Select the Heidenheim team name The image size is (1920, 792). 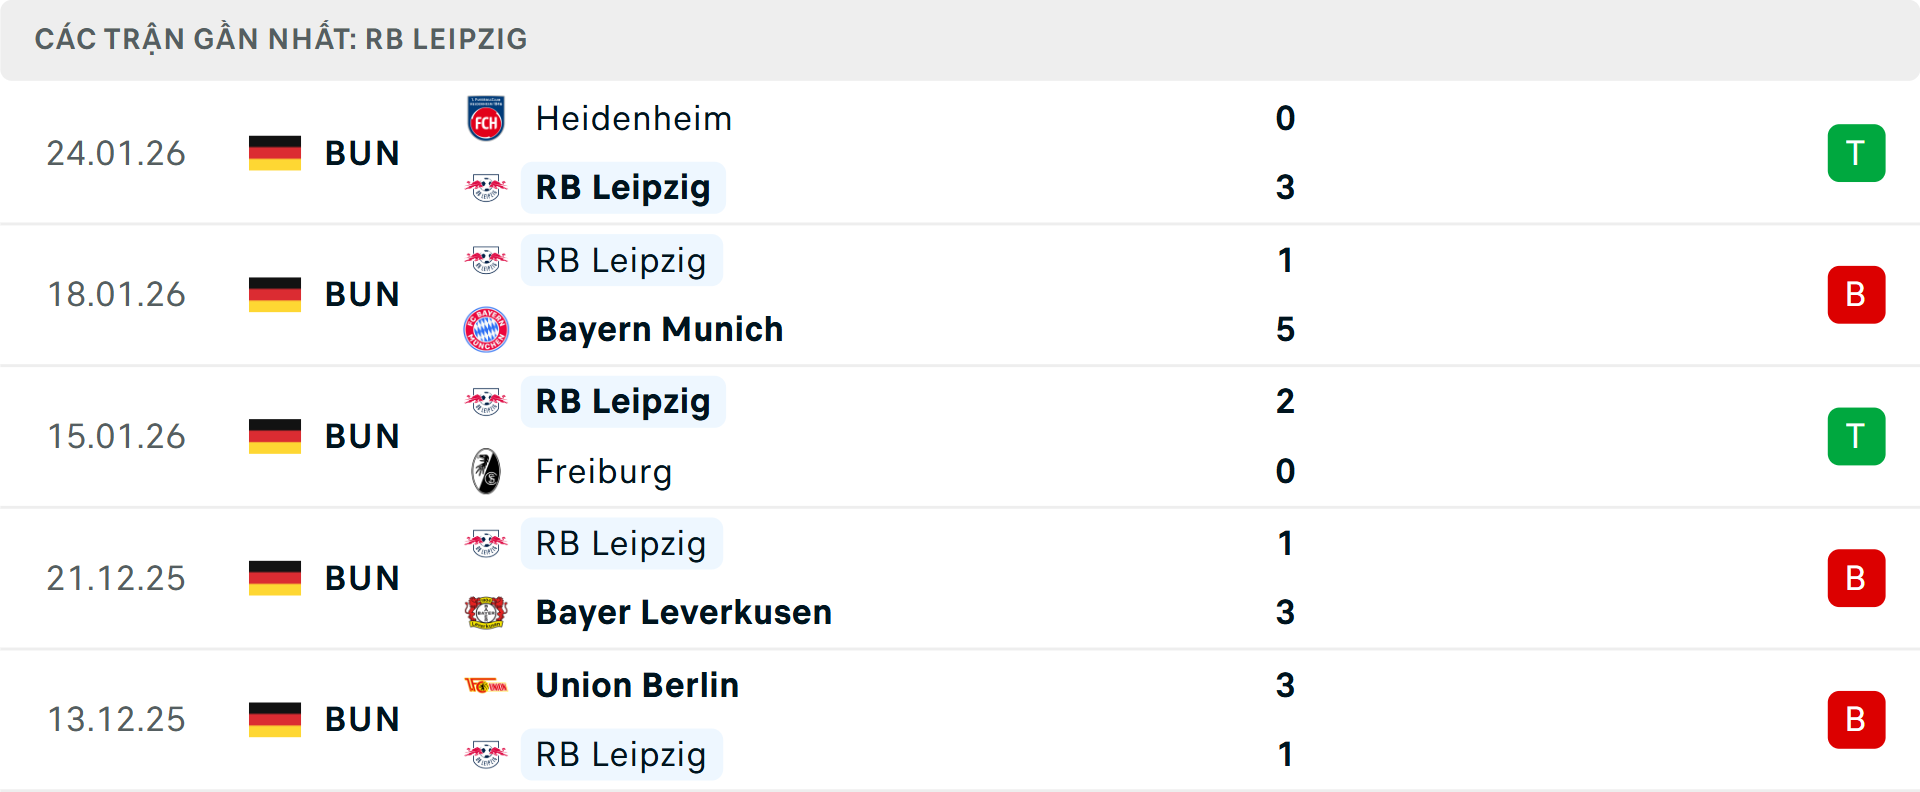pyautogui.click(x=633, y=119)
